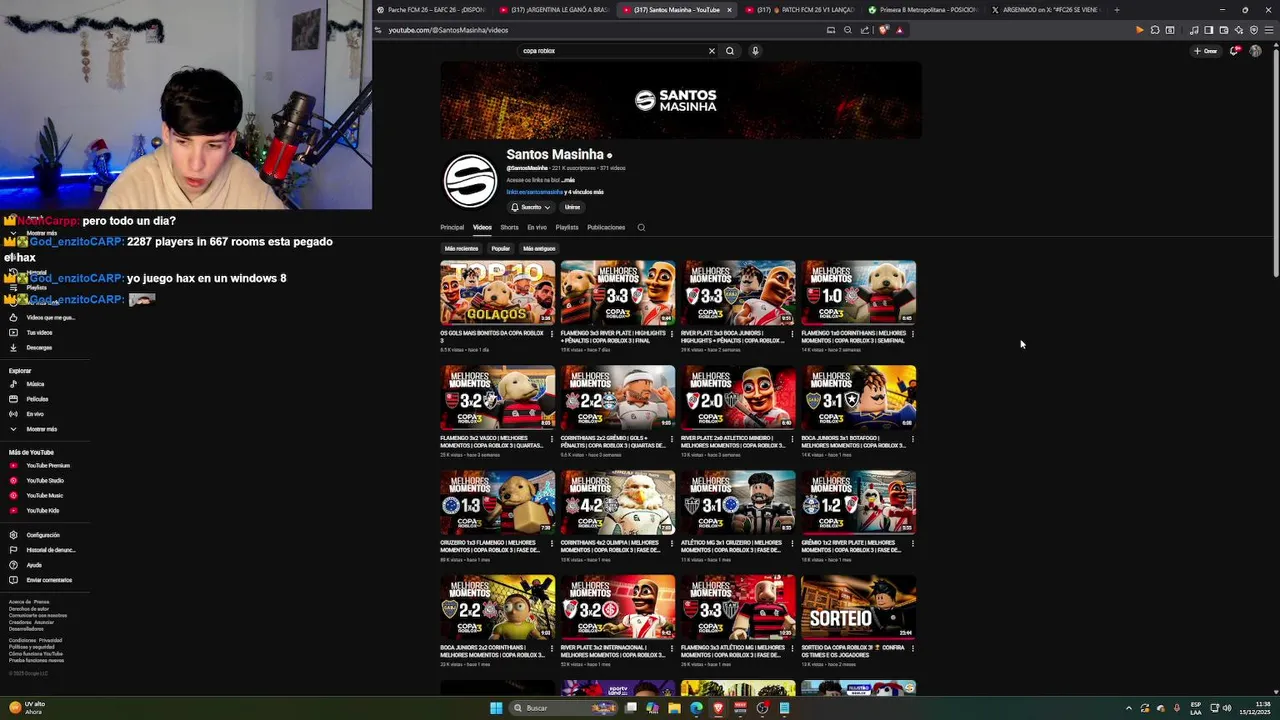Open the En vivo channel tab
Viewport: 1280px width, 720px height.
click(537, 227)
